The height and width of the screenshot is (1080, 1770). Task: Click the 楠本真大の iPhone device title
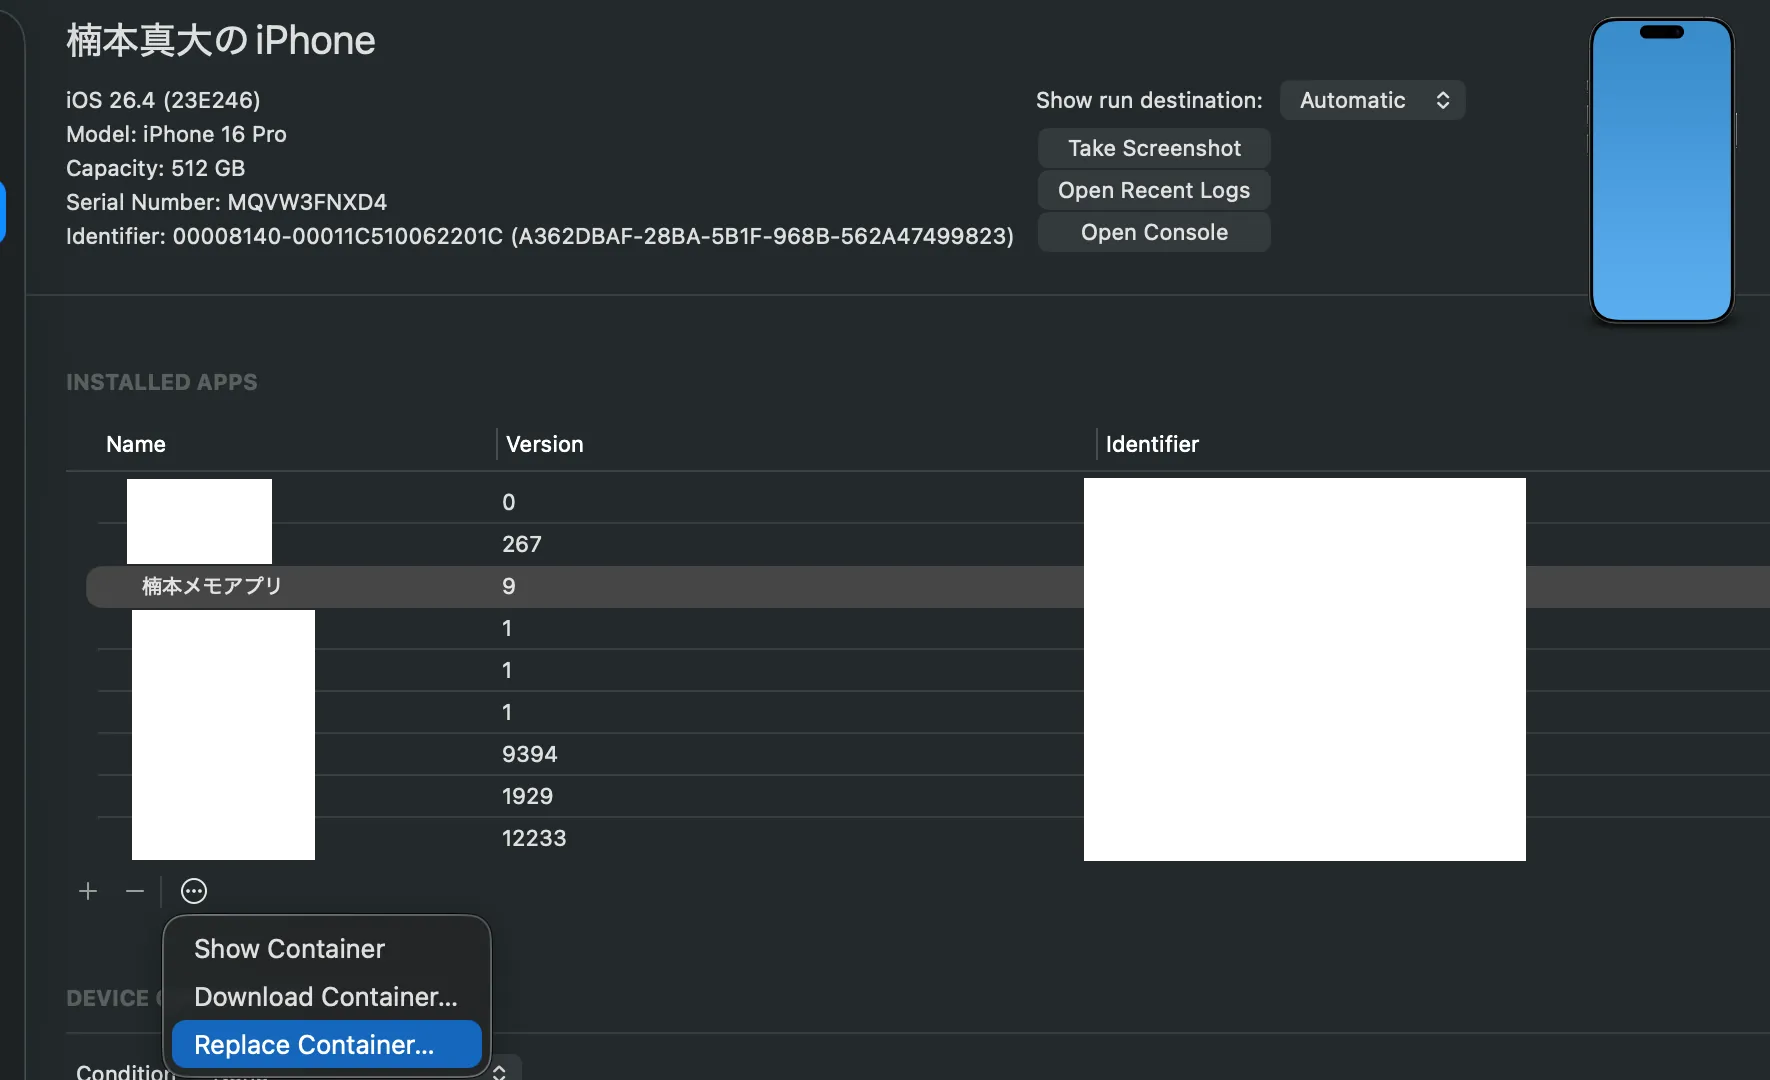pyautogui.click(x=221, y=41)
